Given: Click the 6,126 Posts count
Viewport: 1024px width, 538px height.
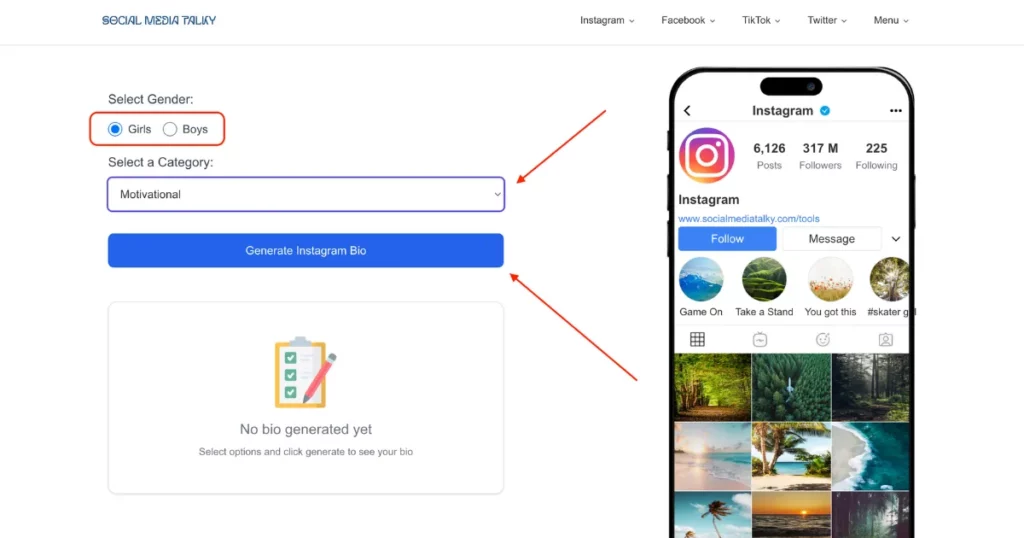Looking at the screenshot, I should 769,156.
